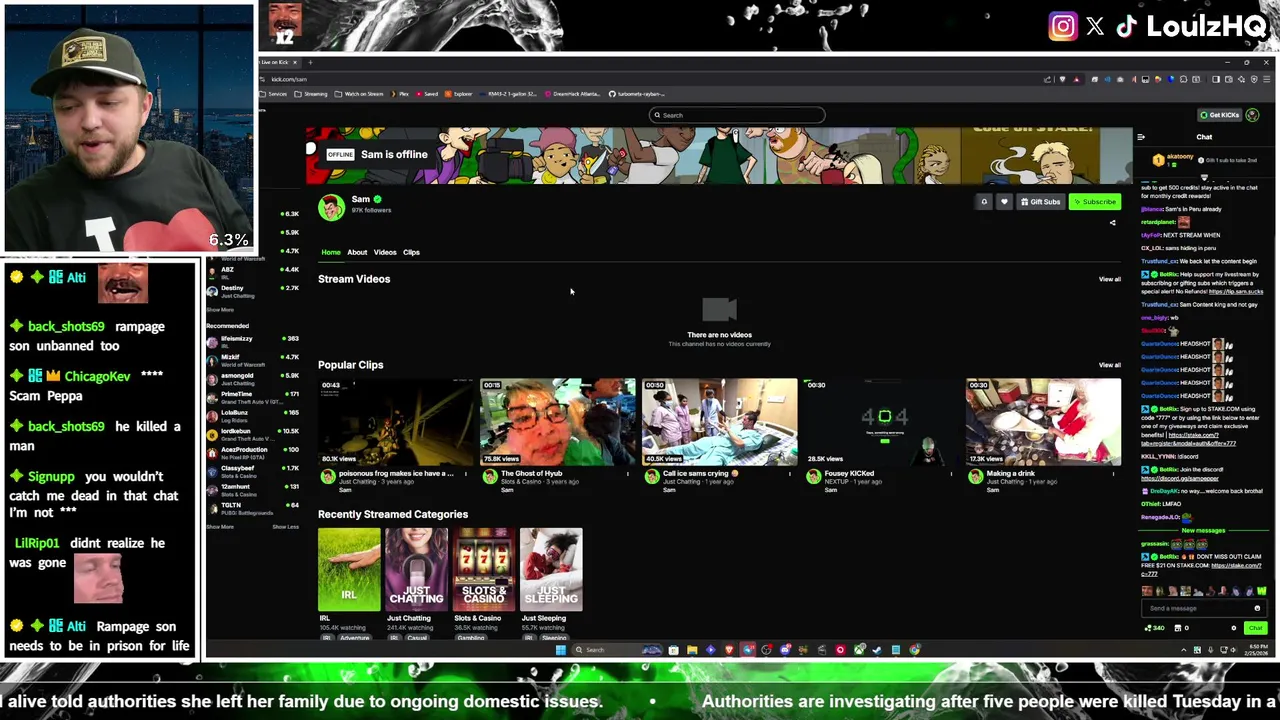
Task: Switch to the Videos tab
Action: click(385, 252)
